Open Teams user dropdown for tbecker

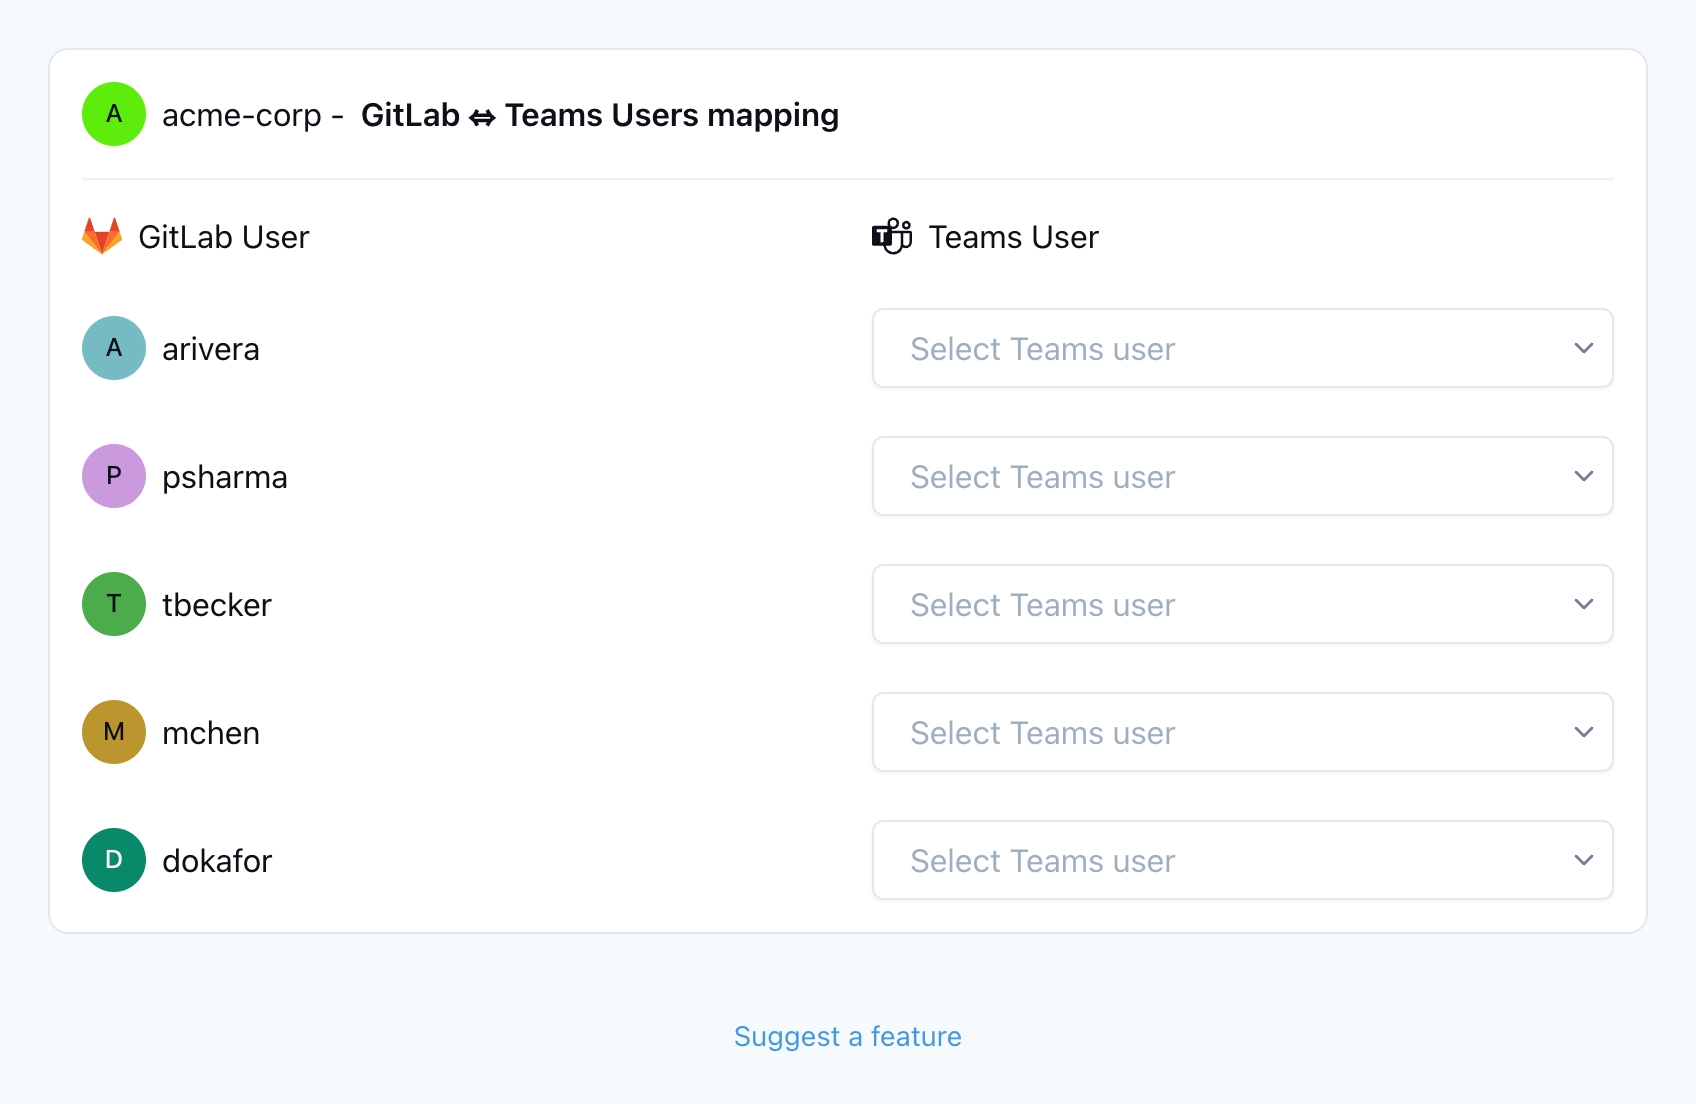(x=1243, y=604)
